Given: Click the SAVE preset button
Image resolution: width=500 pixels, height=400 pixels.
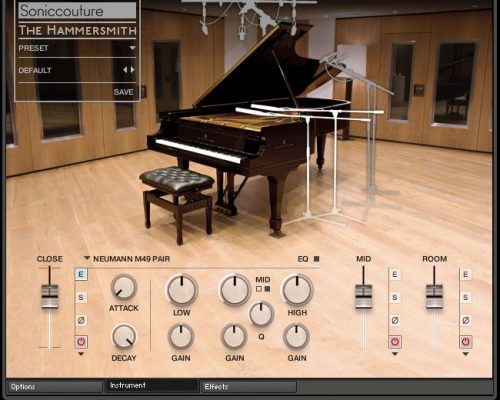Looking at the screenshot, I should (123, 92).
